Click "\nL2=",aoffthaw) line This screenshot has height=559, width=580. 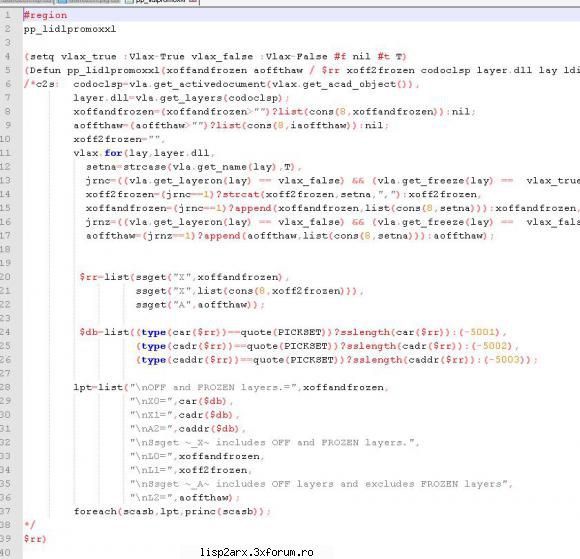185,498
